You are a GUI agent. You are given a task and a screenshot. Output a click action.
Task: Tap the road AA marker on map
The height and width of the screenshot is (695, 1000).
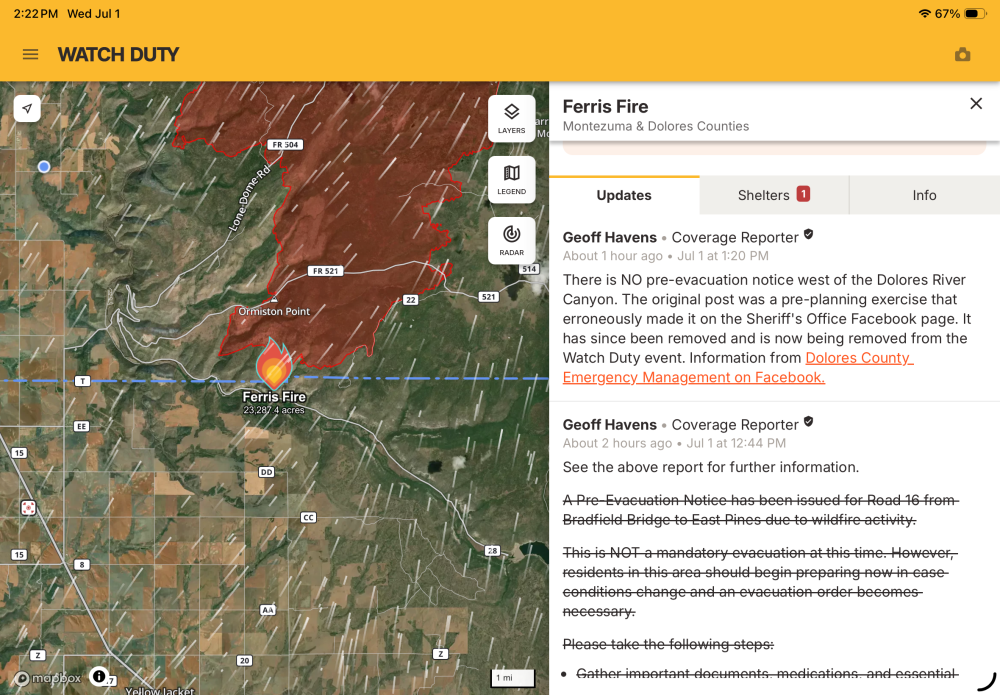[268, 610]
